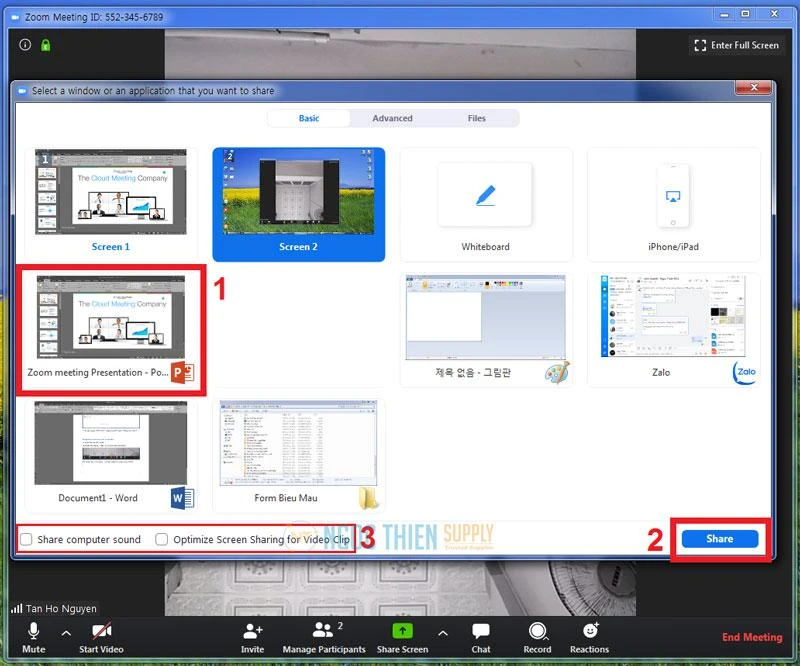Mute the microphone in the meeting toolbar

pos(33,631)
